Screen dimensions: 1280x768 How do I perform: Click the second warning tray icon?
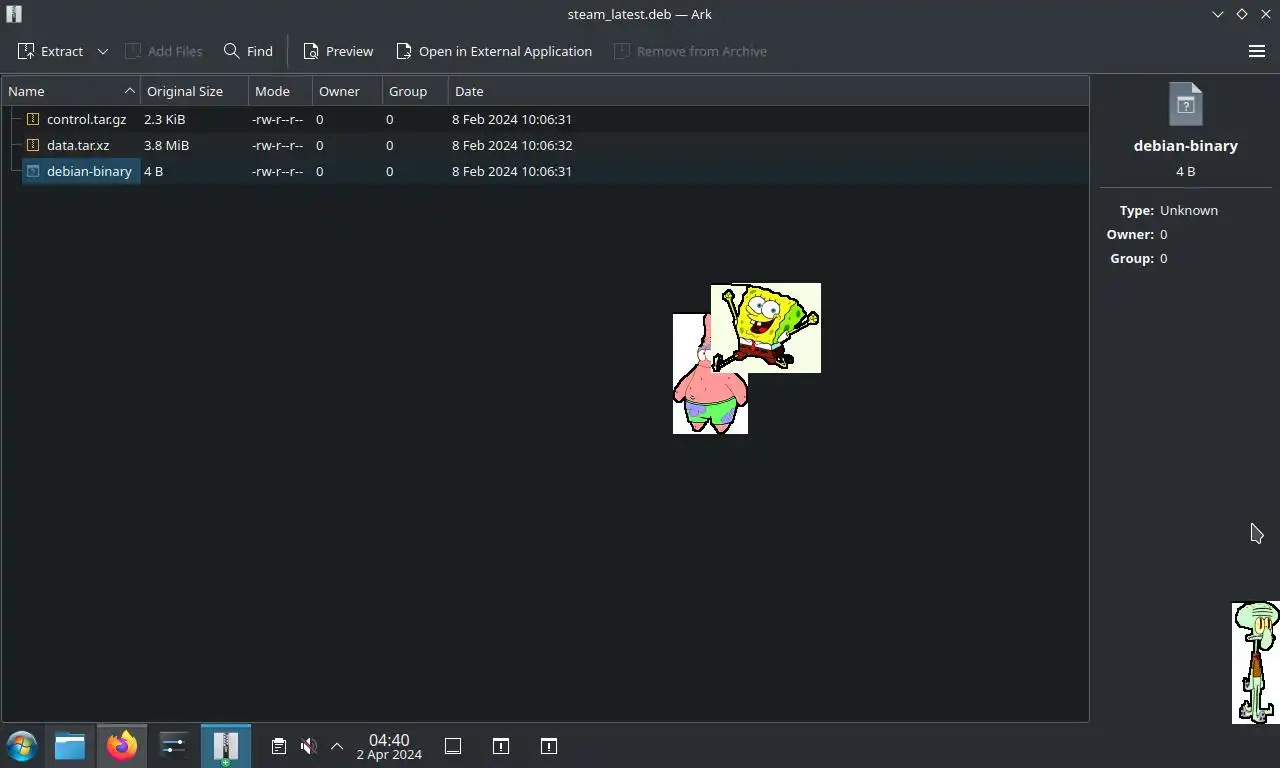pyautogui.click(x=549, y=746)
